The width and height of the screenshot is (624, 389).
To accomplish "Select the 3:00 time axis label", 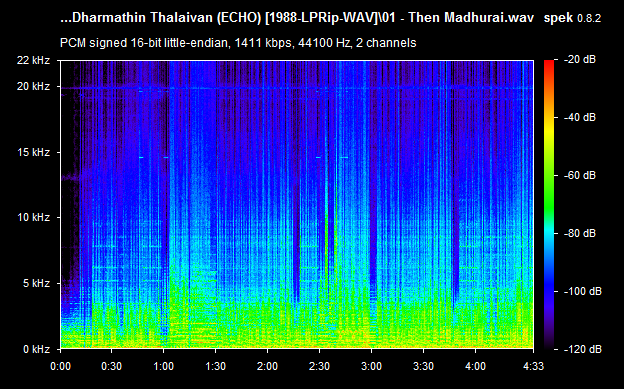I will tap(371, 366).
